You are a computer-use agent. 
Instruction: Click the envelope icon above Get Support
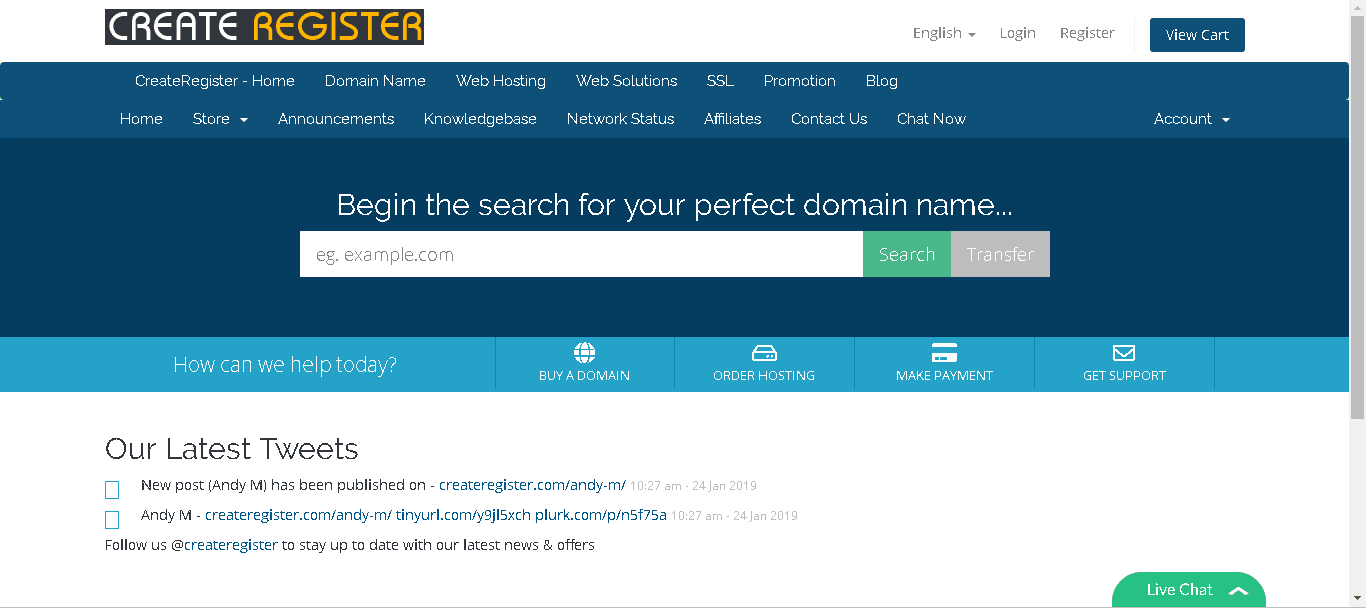click(x=1124, y=353)
